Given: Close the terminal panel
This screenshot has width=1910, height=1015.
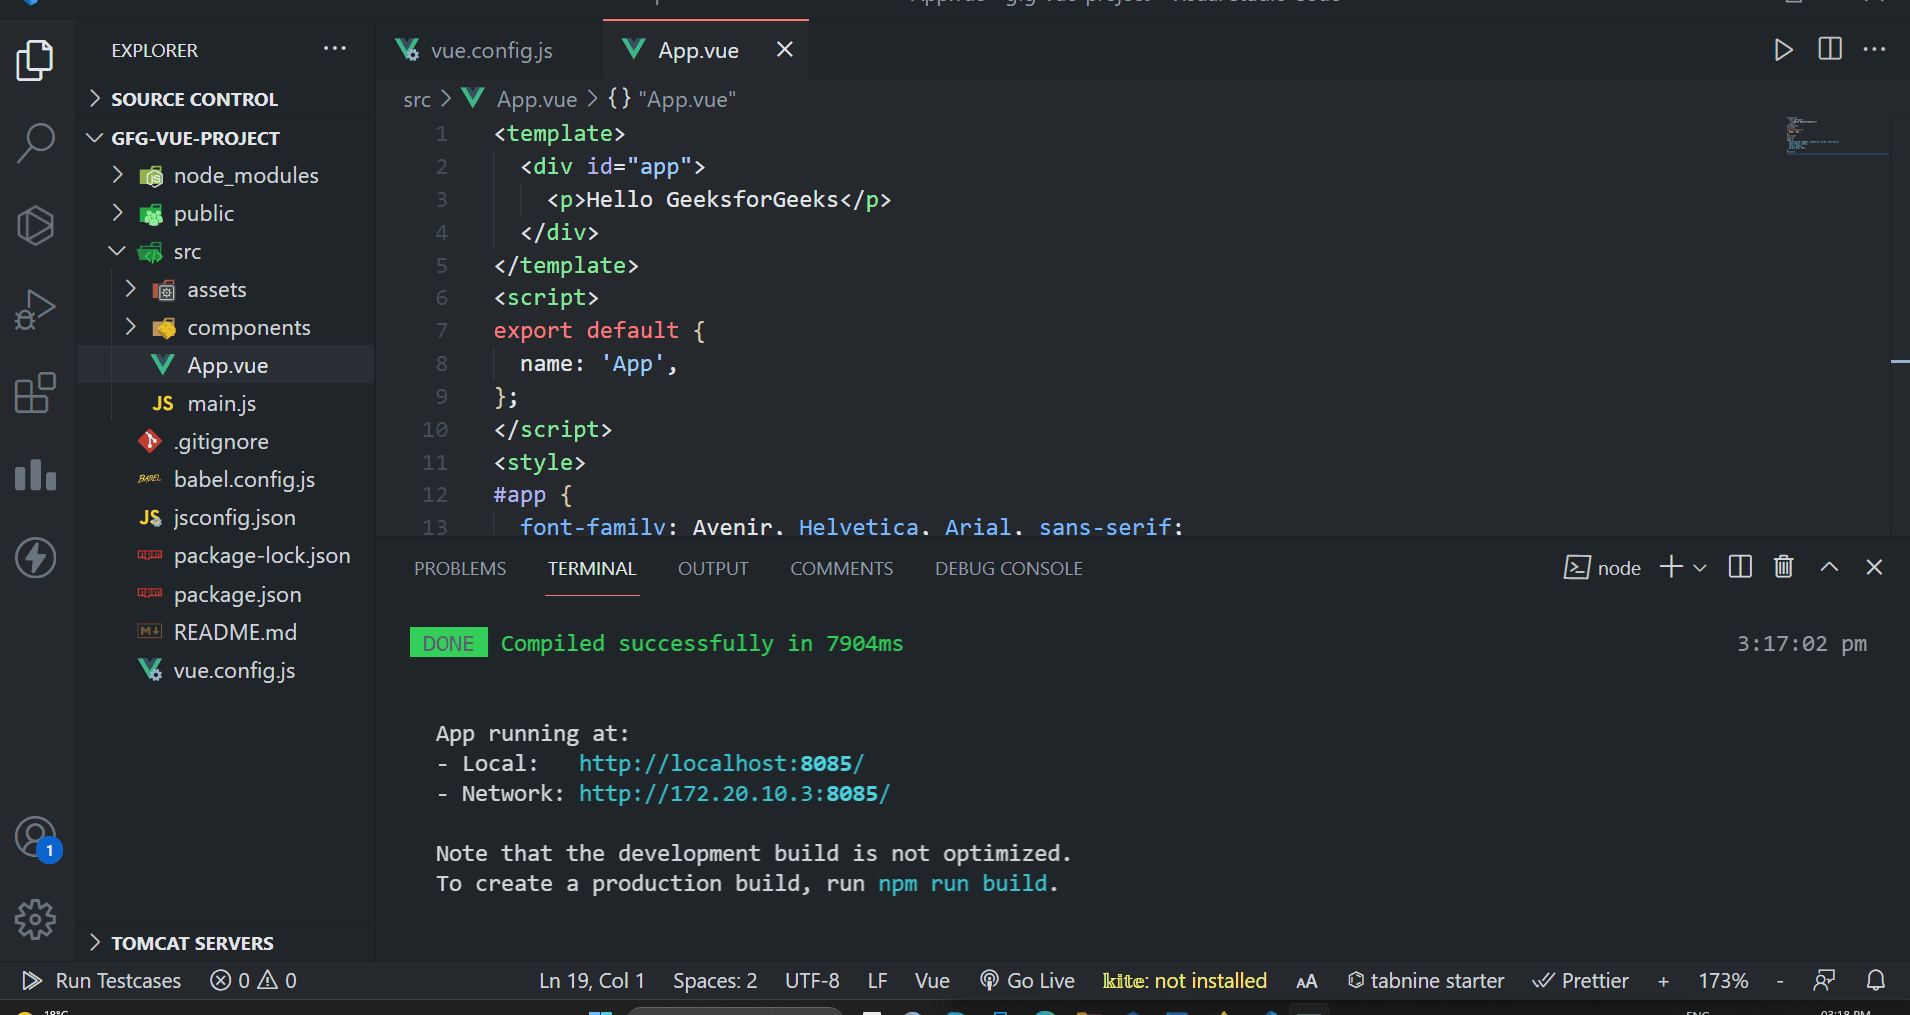Looking at the screenshot, I should click(1874, 567).
